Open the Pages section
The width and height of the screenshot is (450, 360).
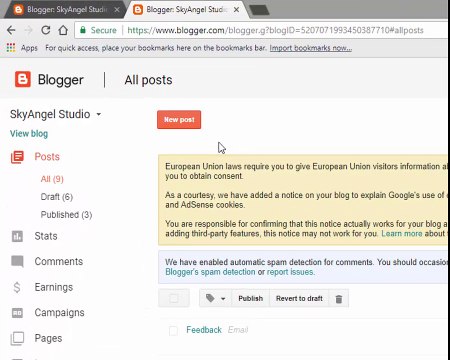click(48, 338)
